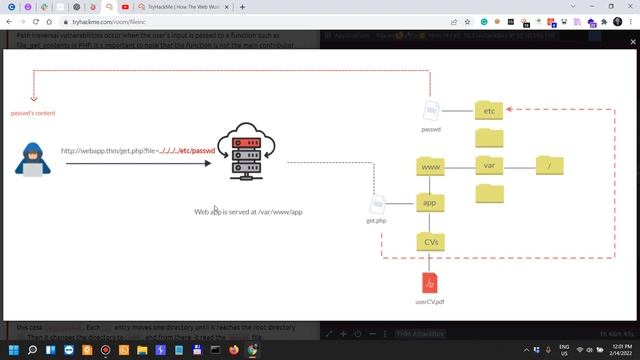This screenshot has height=360, width=640.
Task: Open the Chrome extensions puzzle menu
Action: tap(604, 22)
